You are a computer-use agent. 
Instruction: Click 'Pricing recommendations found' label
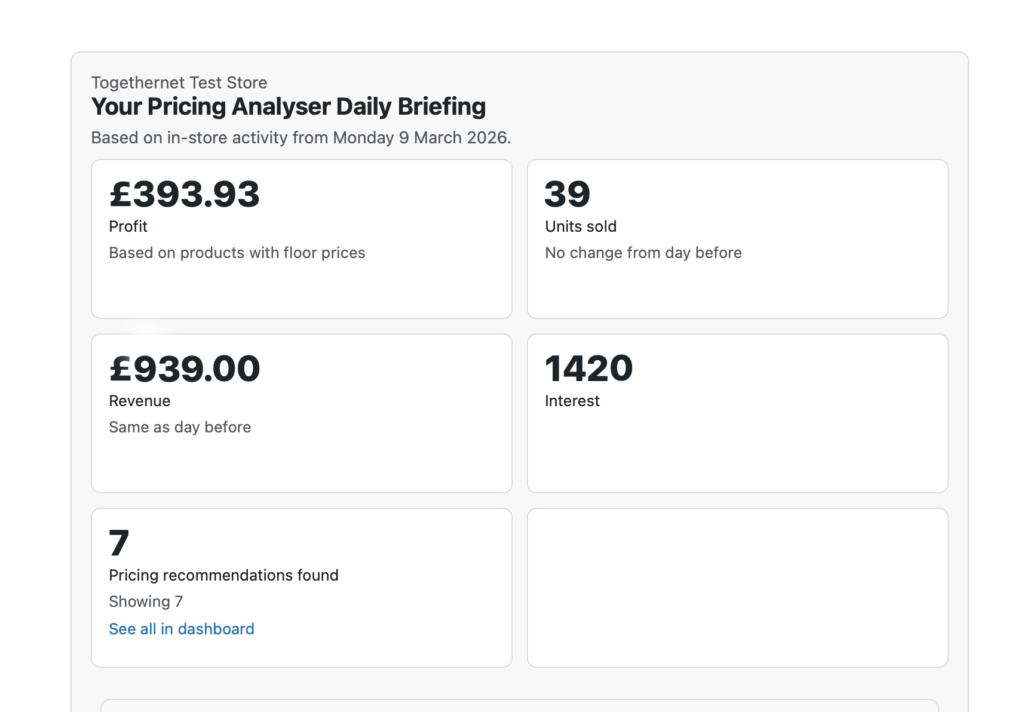click(223, 575)
